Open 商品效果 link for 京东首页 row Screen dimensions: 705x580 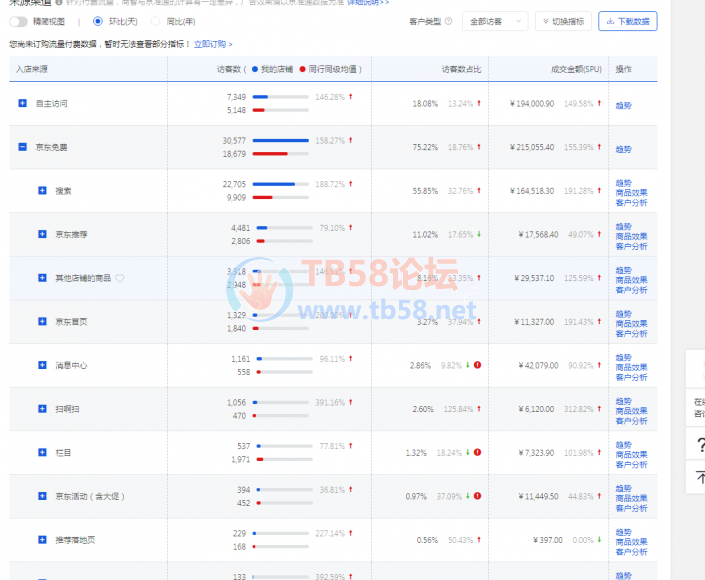coord(631,324)
